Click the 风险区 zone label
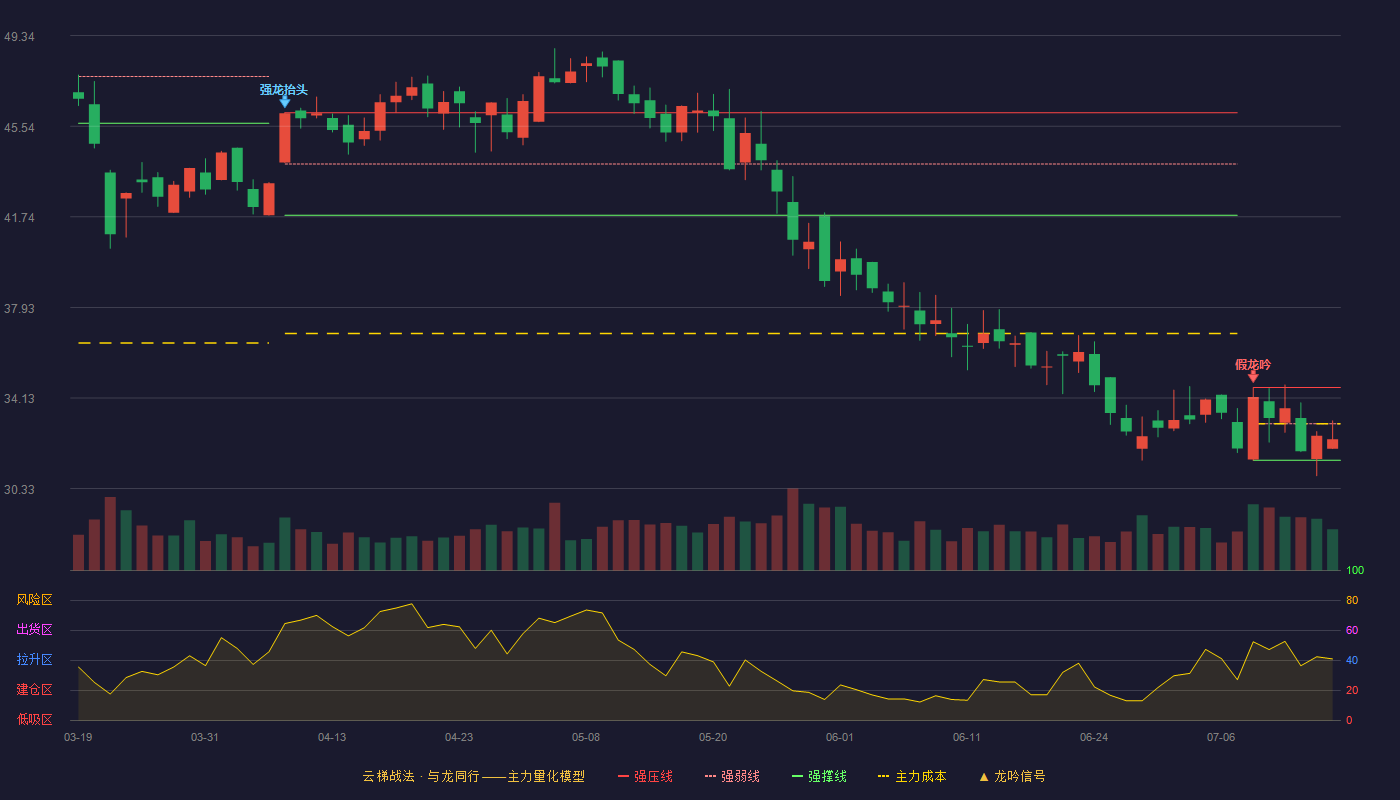 click(34, 600)
